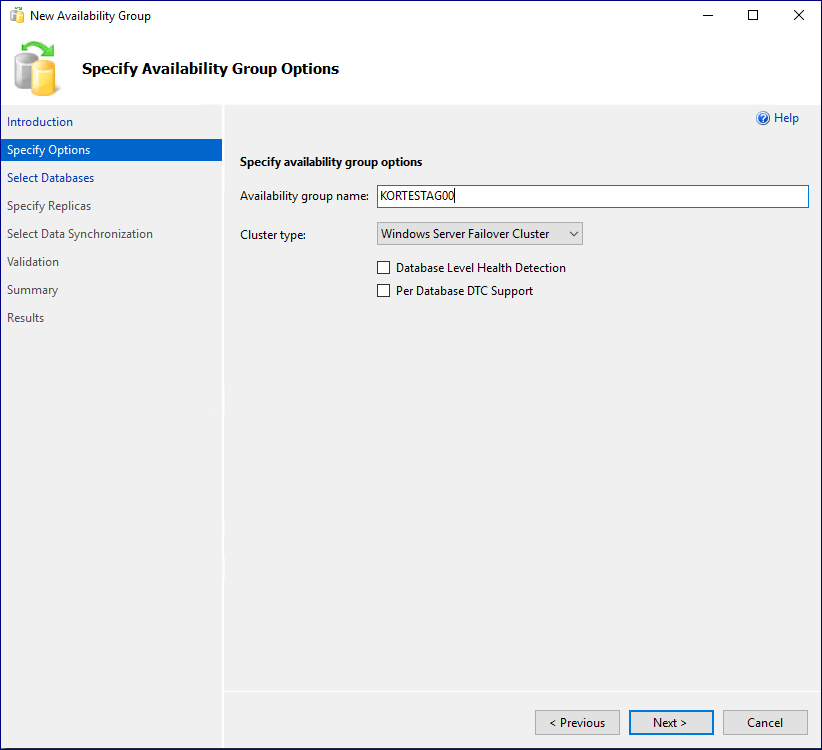Select the Specify Options wizard step

pyautogui.click(x=111, y=150)
